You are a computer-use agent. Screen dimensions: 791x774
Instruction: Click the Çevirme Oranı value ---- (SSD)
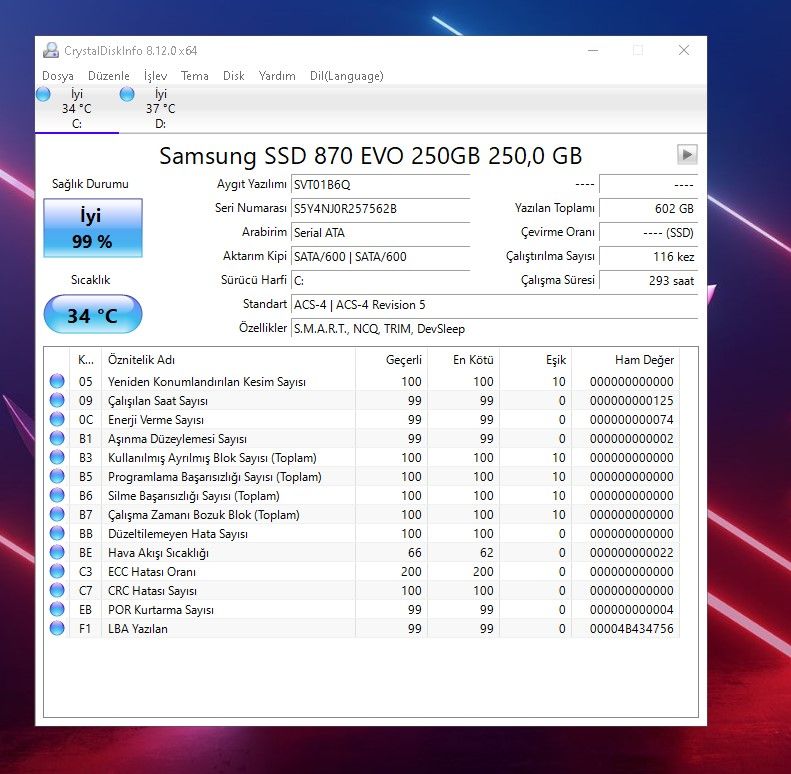click(x=649, y=233)
